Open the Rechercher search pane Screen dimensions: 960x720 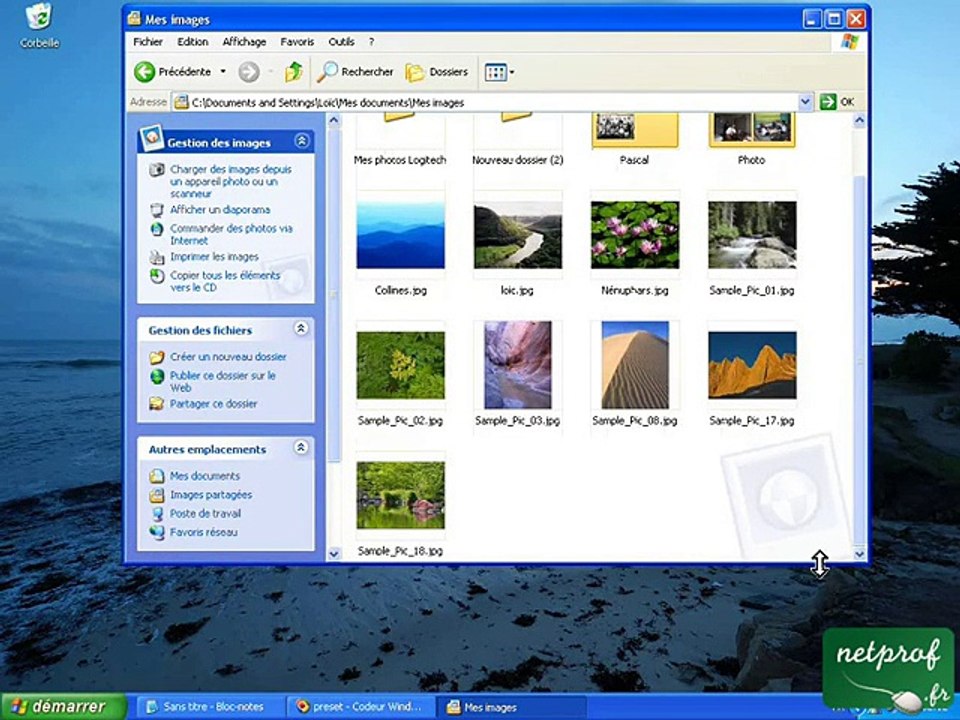[355, 72]
